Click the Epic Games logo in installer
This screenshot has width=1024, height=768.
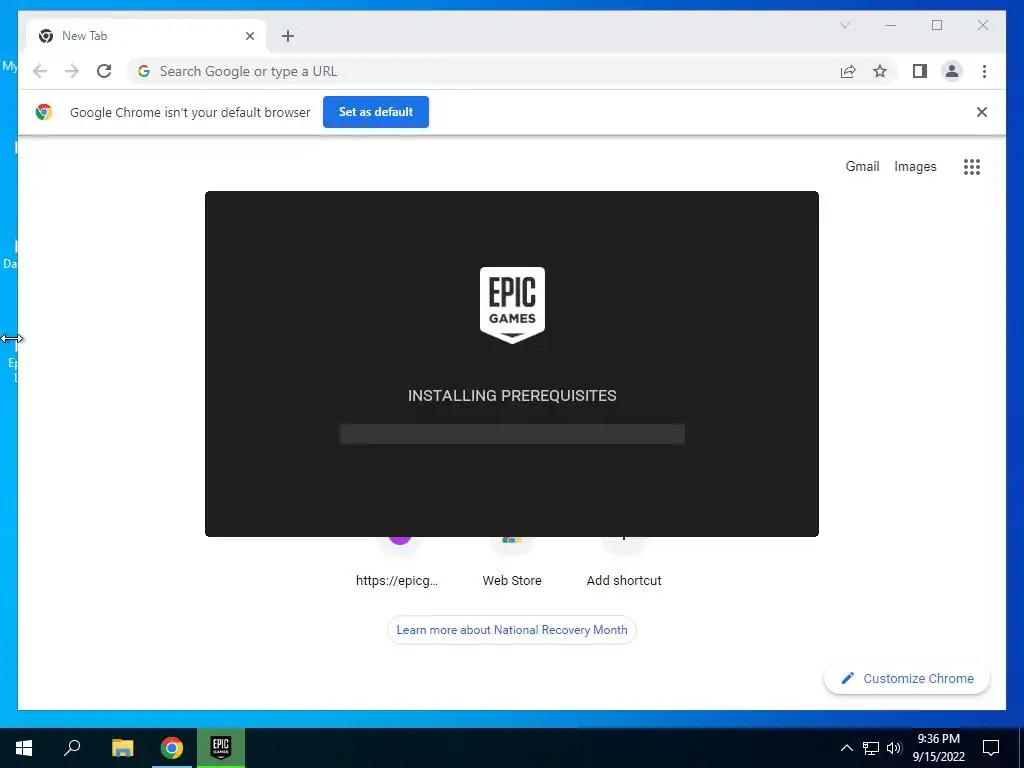(x=512, y=304)
